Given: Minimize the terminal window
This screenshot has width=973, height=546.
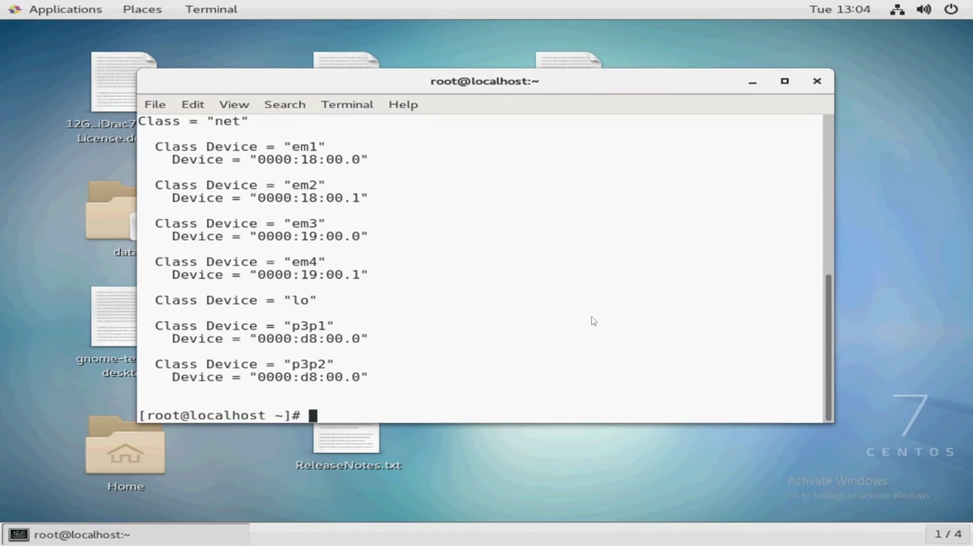Looking at the screenshot, I should tap(753, 81).
